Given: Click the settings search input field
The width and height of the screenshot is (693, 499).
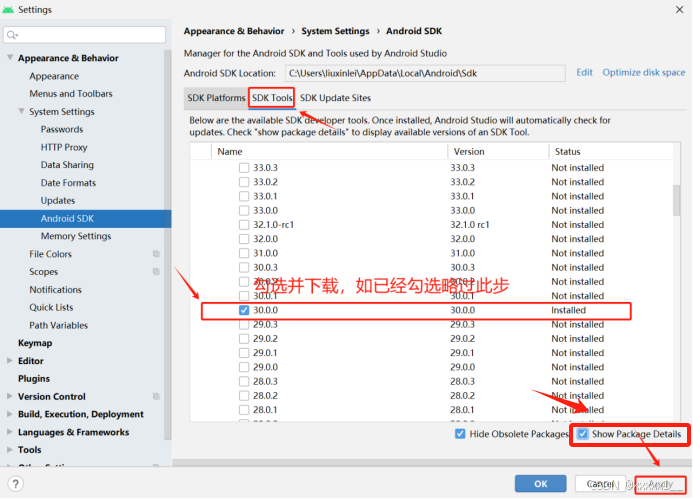Looking at the screenshot, I should [x=84, y=35].
